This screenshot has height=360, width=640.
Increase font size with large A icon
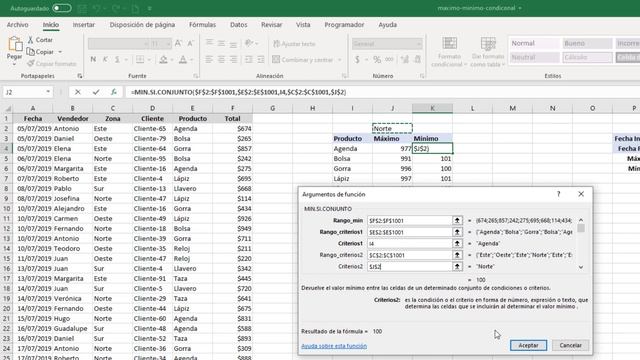click(178, 43)
